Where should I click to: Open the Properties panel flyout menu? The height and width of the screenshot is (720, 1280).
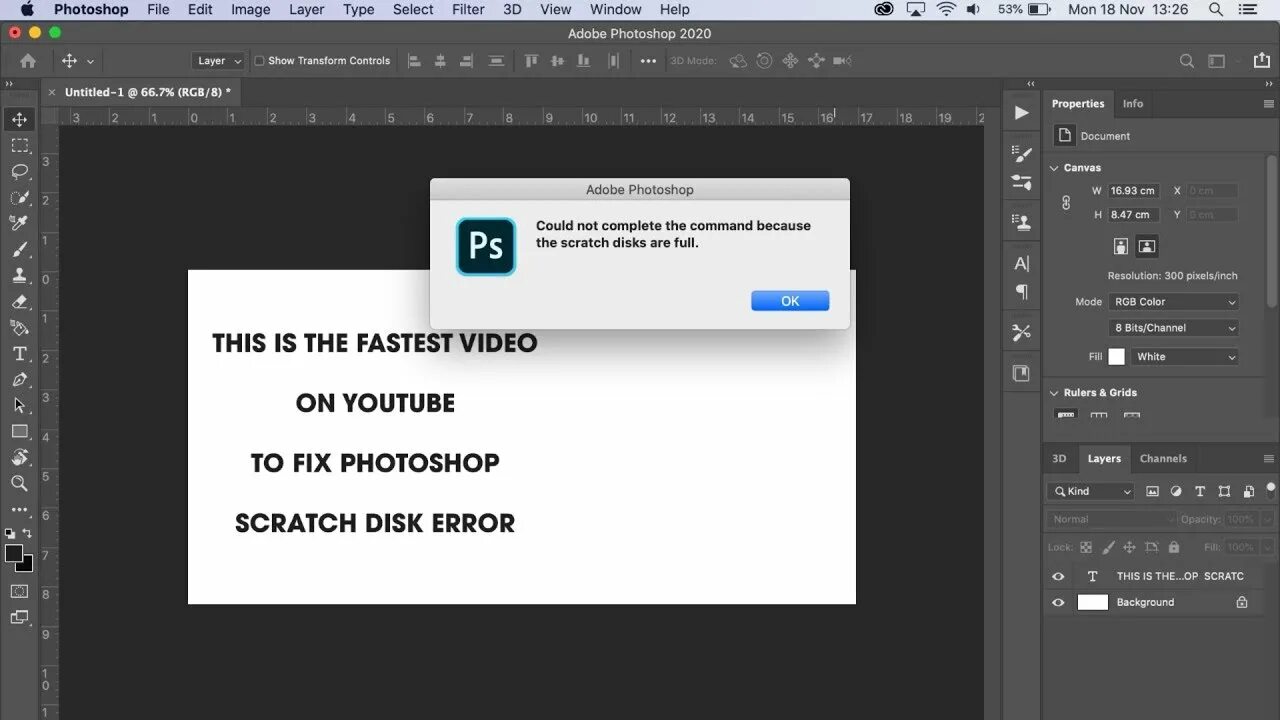(x=1268, y=104)
